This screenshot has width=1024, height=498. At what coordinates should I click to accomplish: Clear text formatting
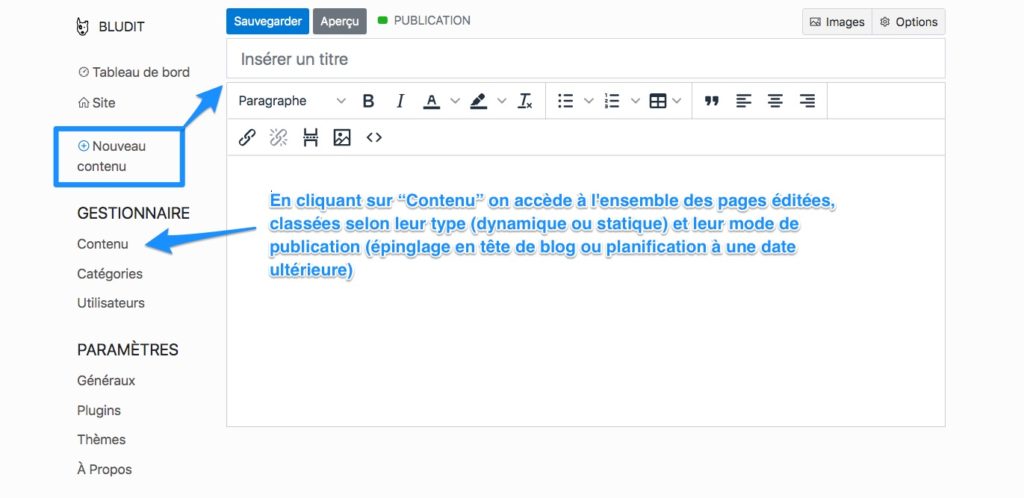[525, 101]
